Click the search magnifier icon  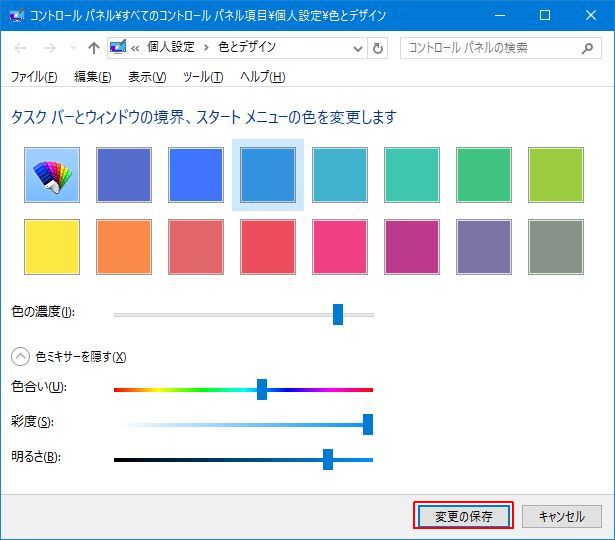[x=587, y=48]
